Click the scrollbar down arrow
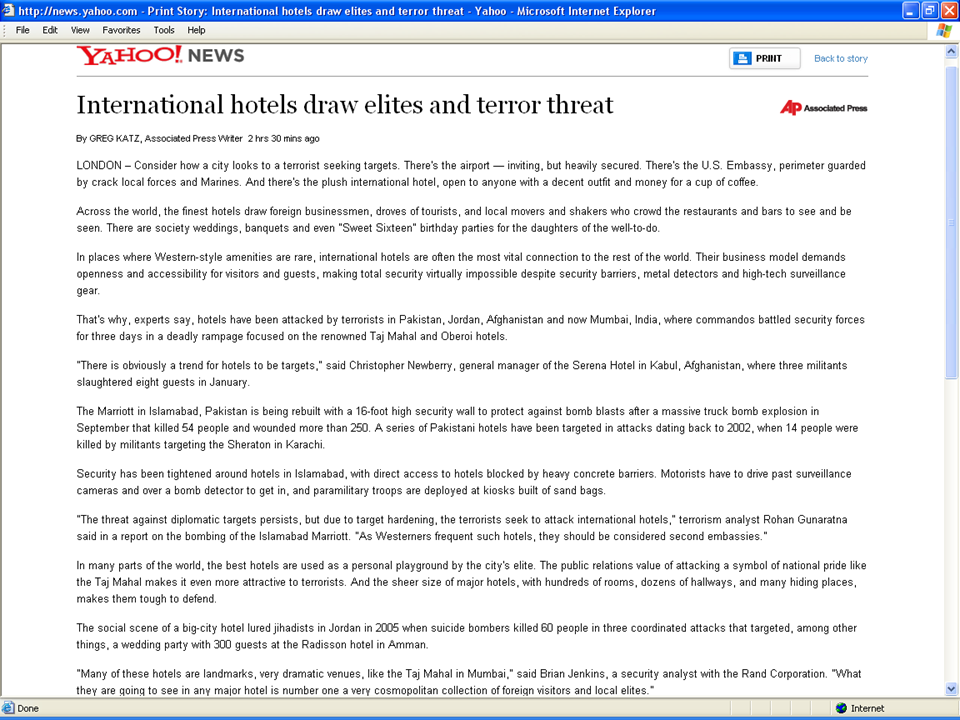The width and height of the screenshot is (960, 720). click(951, 688)
